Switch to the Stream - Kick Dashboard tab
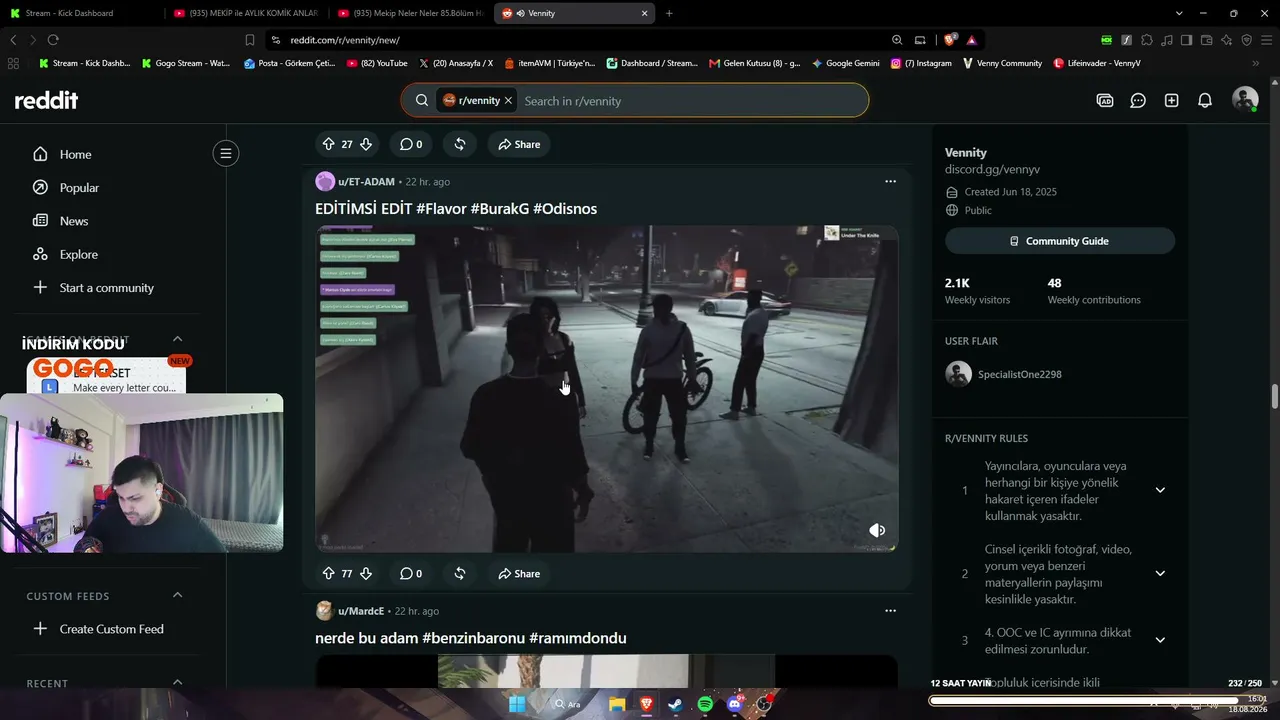The width and height of the screenshot is (1280, 720). point(78,13)
